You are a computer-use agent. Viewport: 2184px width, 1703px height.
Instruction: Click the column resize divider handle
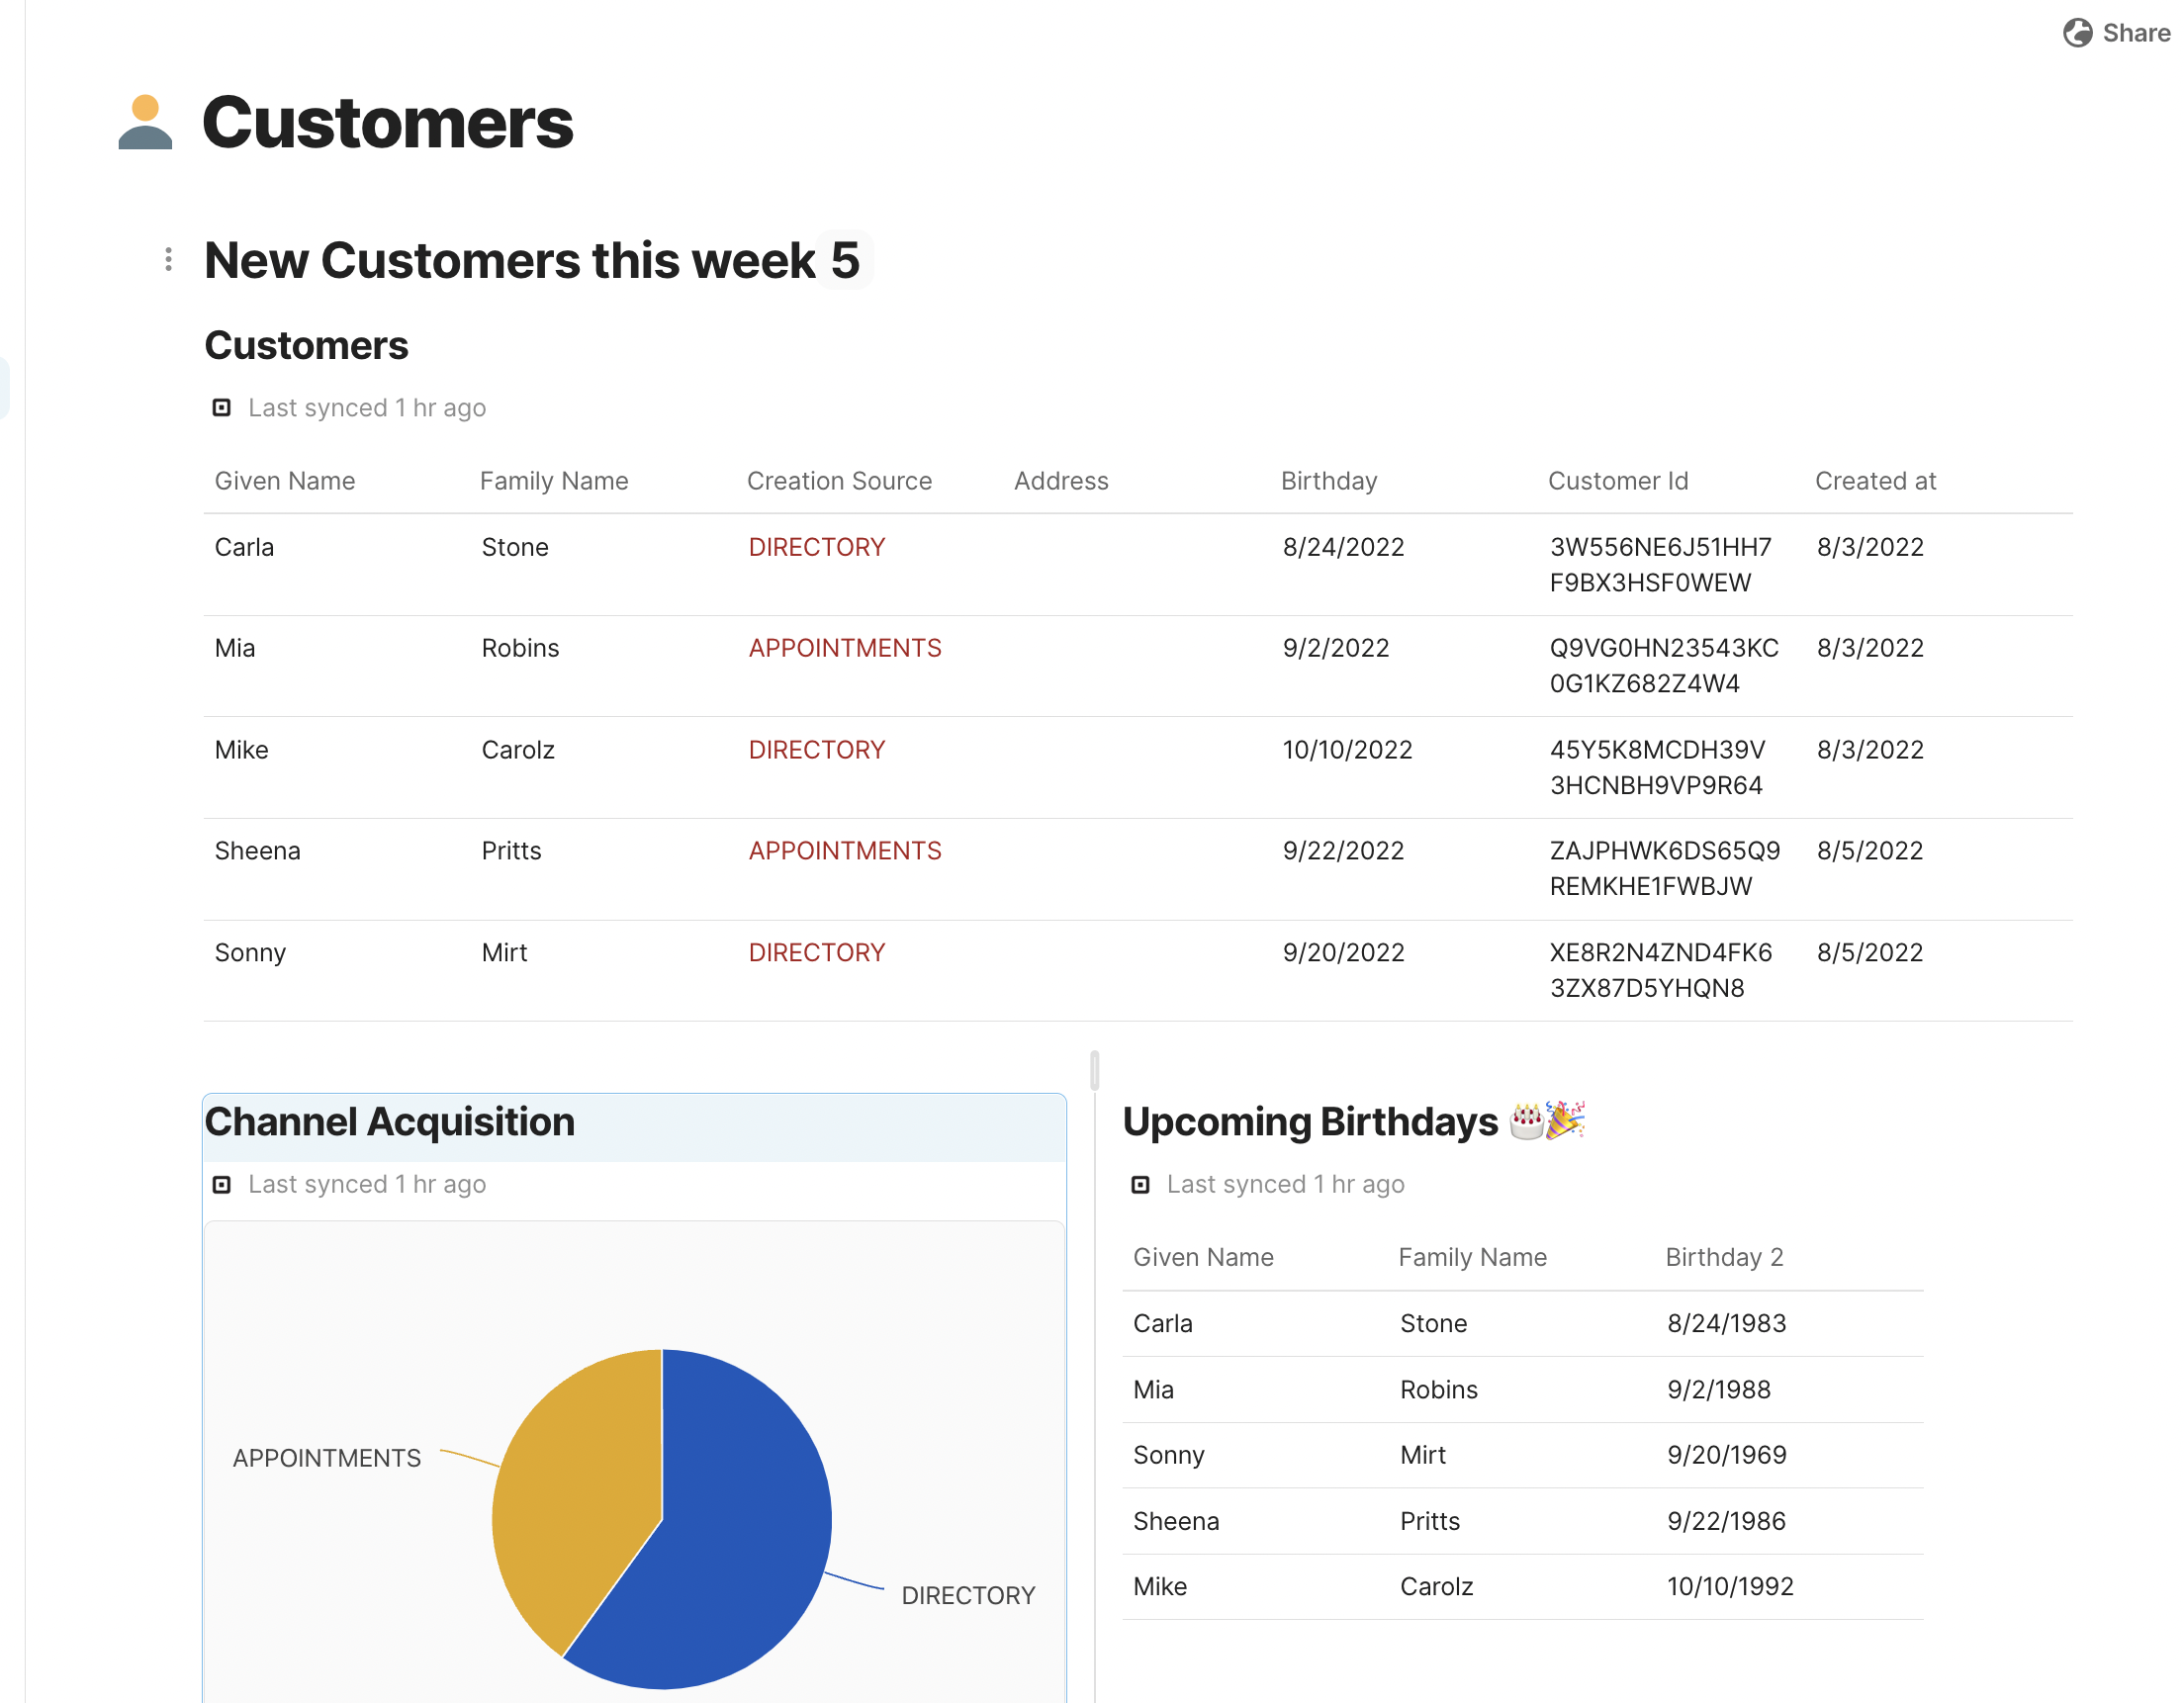(x=1095, y=1070)
